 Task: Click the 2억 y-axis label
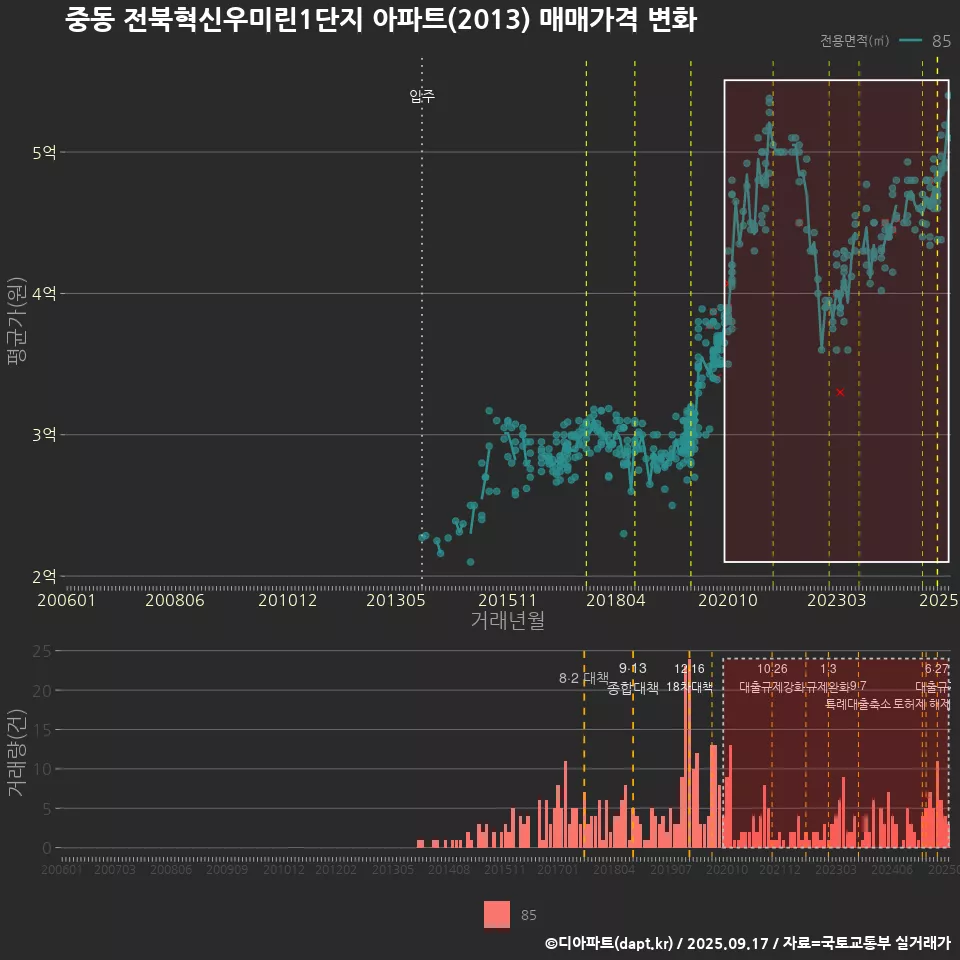(44, 576)
